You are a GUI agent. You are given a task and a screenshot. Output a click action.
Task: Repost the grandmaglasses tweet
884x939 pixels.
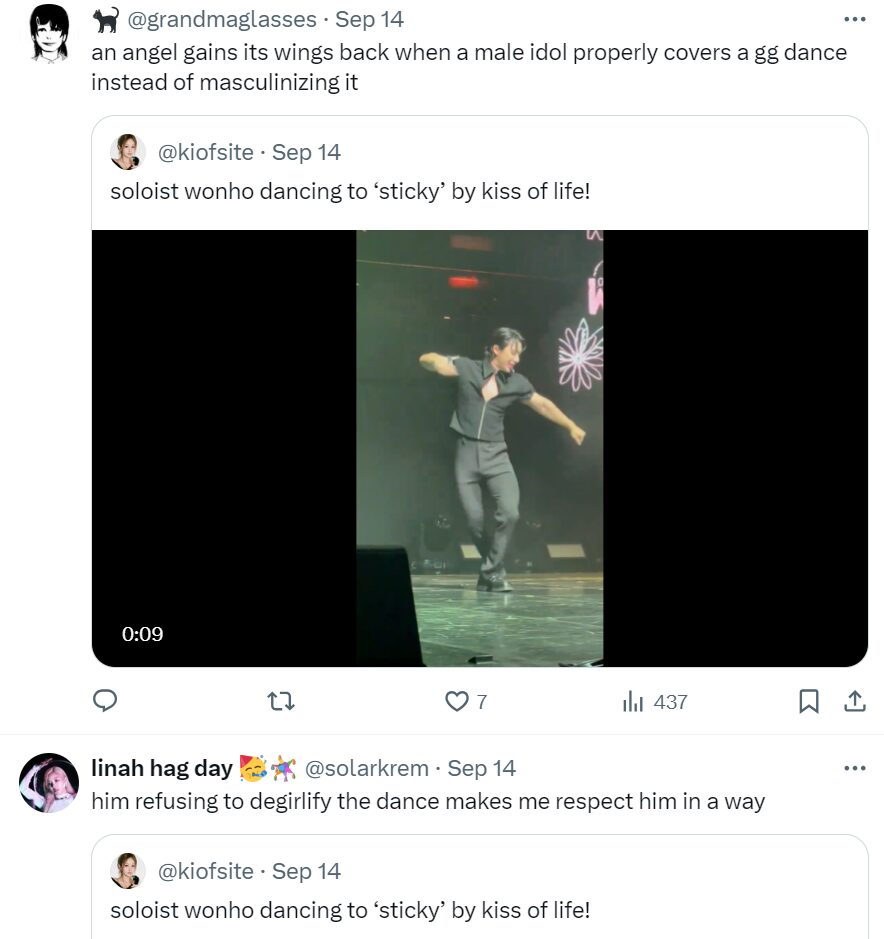click(x=282, y=701)
